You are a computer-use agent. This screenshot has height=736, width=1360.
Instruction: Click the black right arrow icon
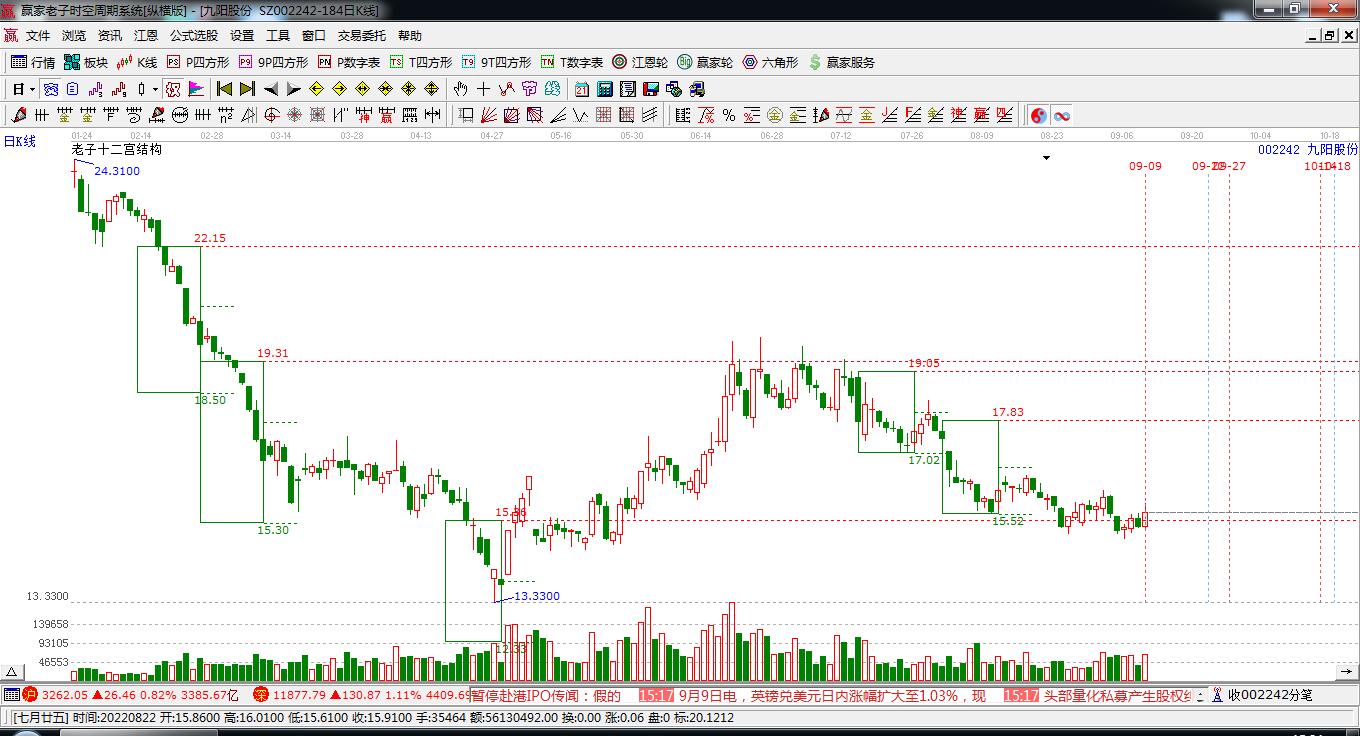click(293, 89)
